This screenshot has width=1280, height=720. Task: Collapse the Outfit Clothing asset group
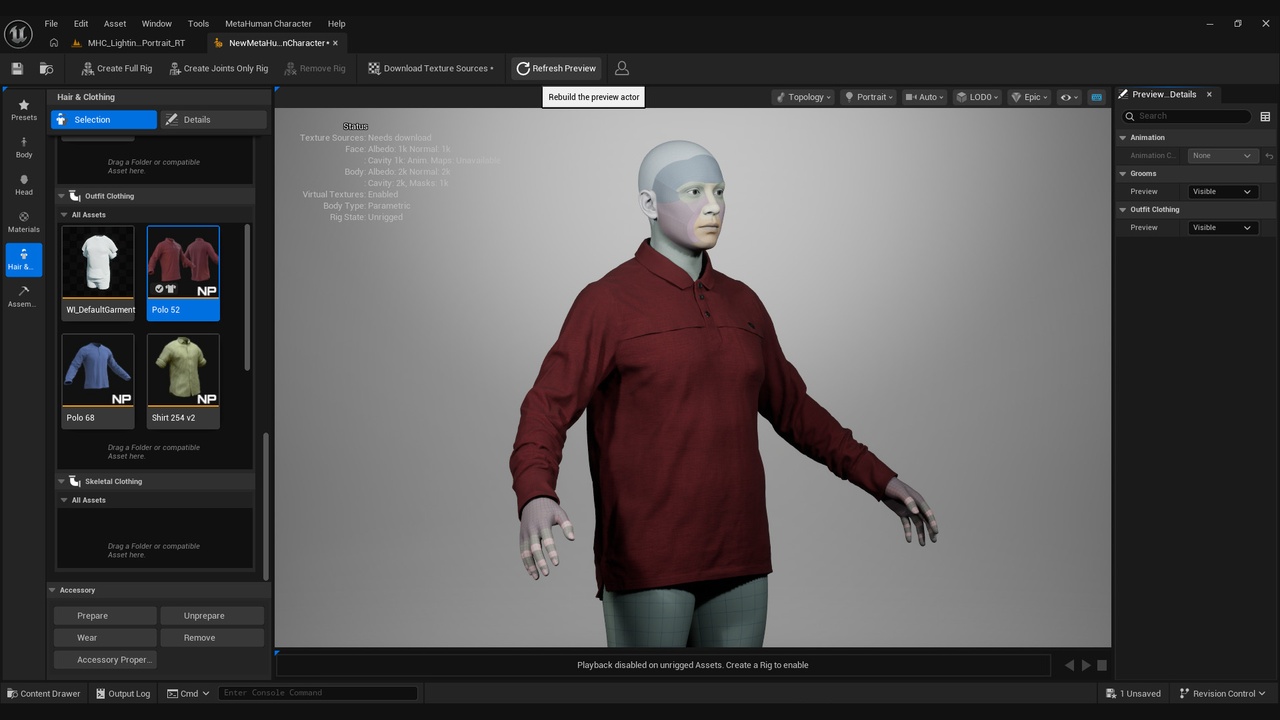[x=61, y=196]
